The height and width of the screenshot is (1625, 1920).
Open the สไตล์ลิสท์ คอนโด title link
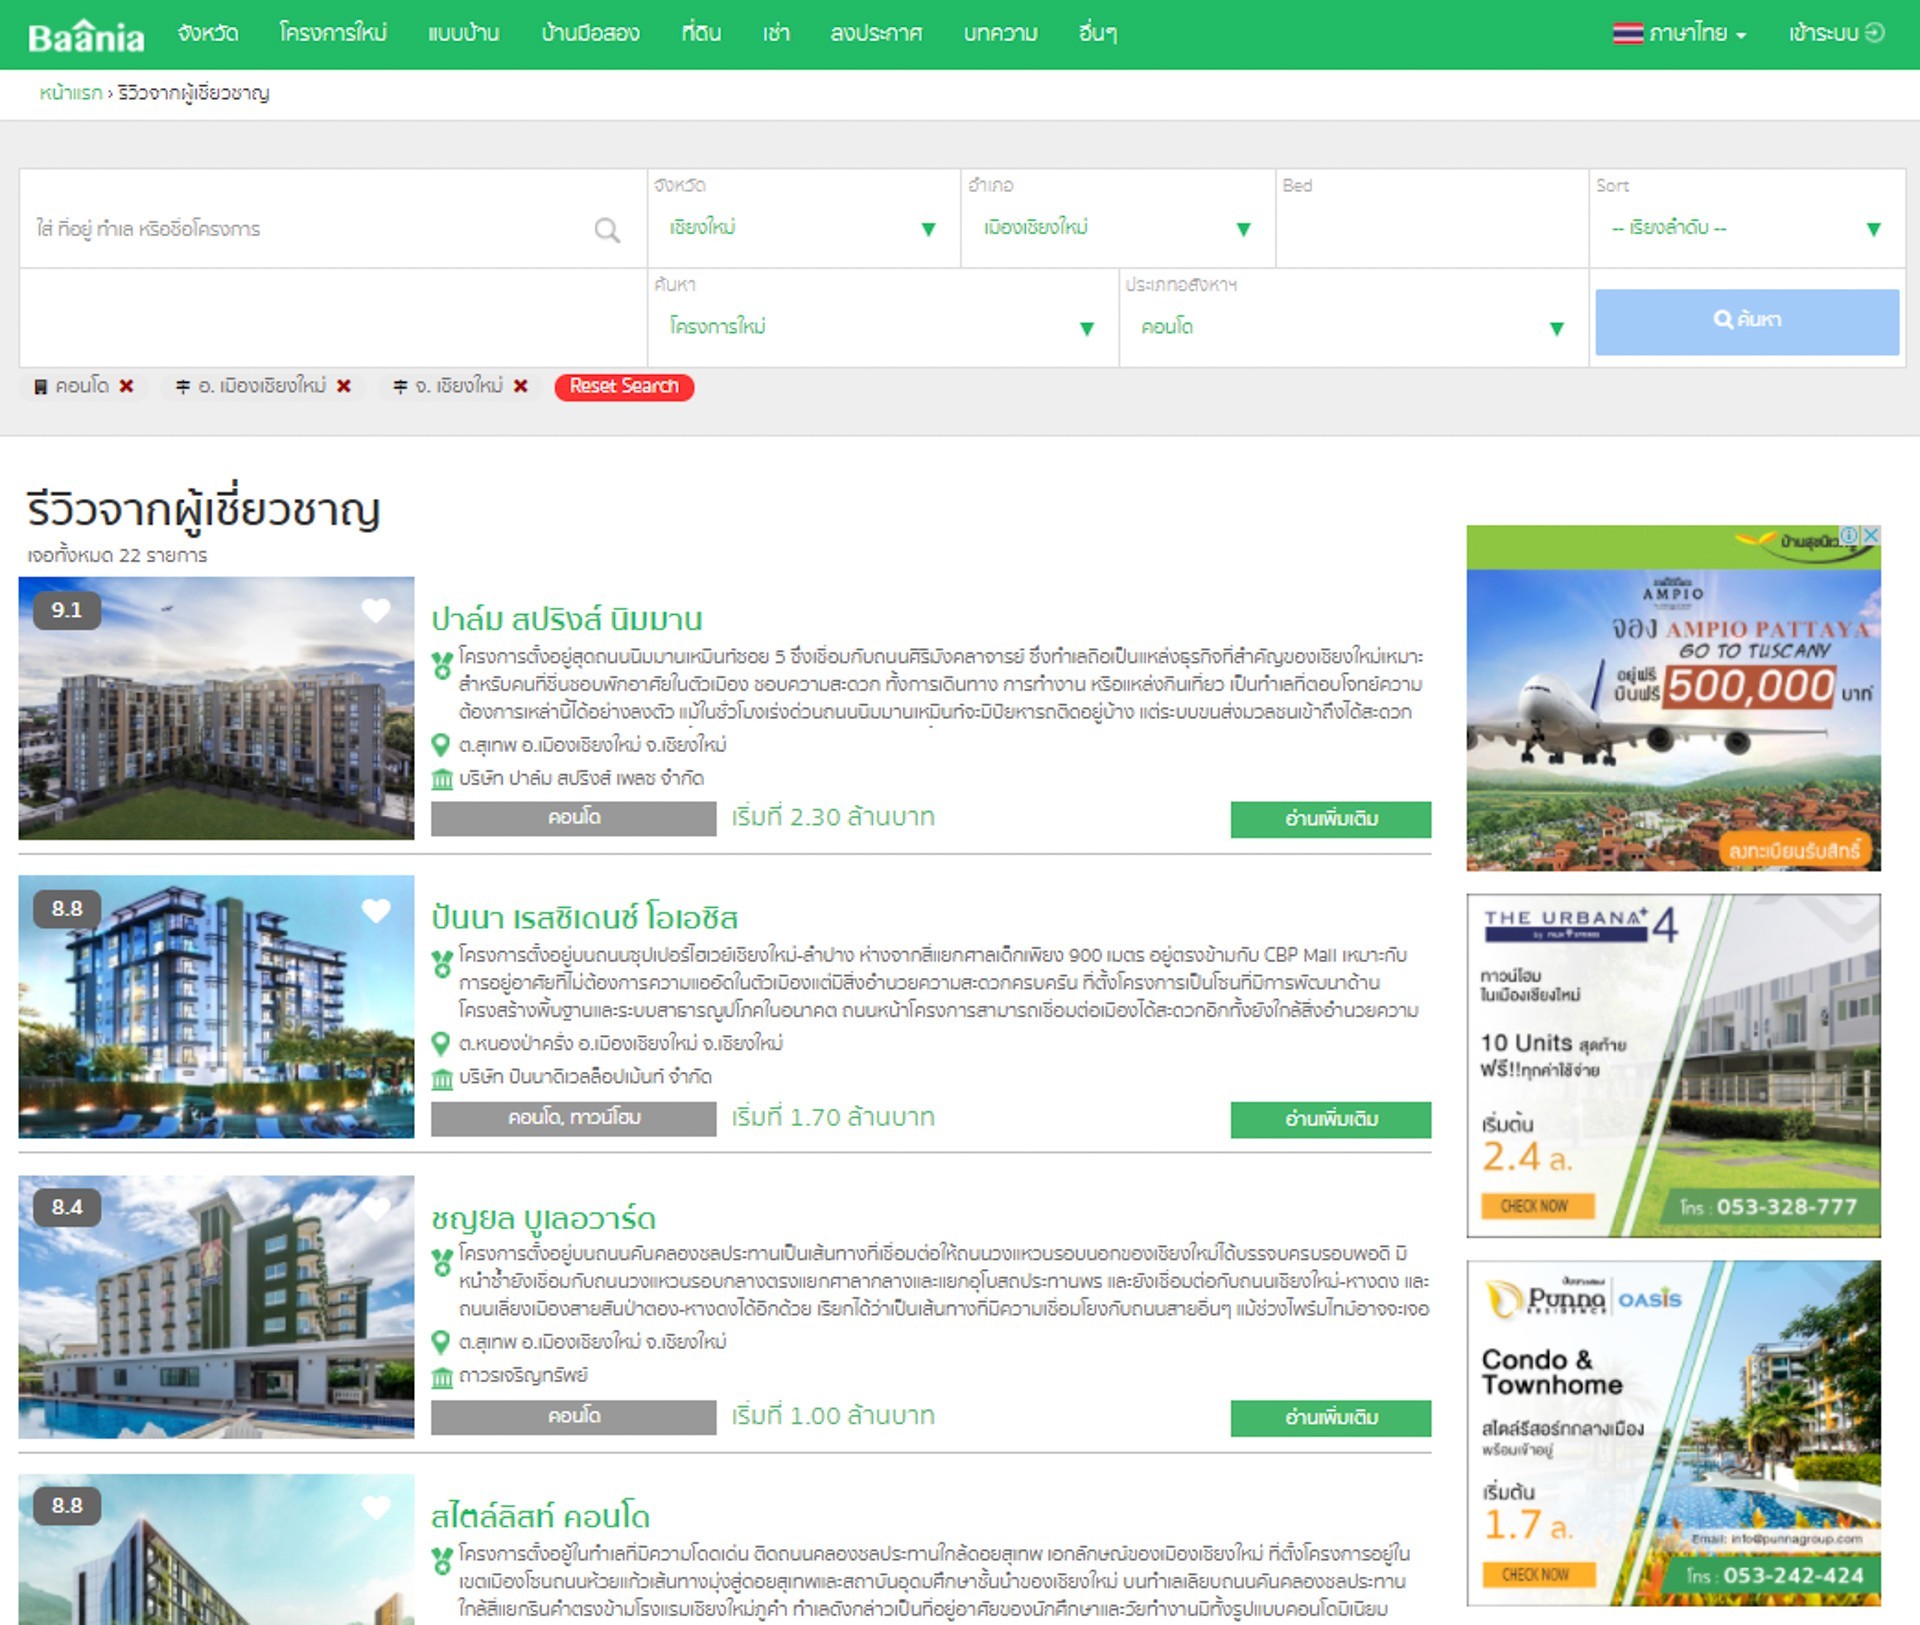point(540,1517)
